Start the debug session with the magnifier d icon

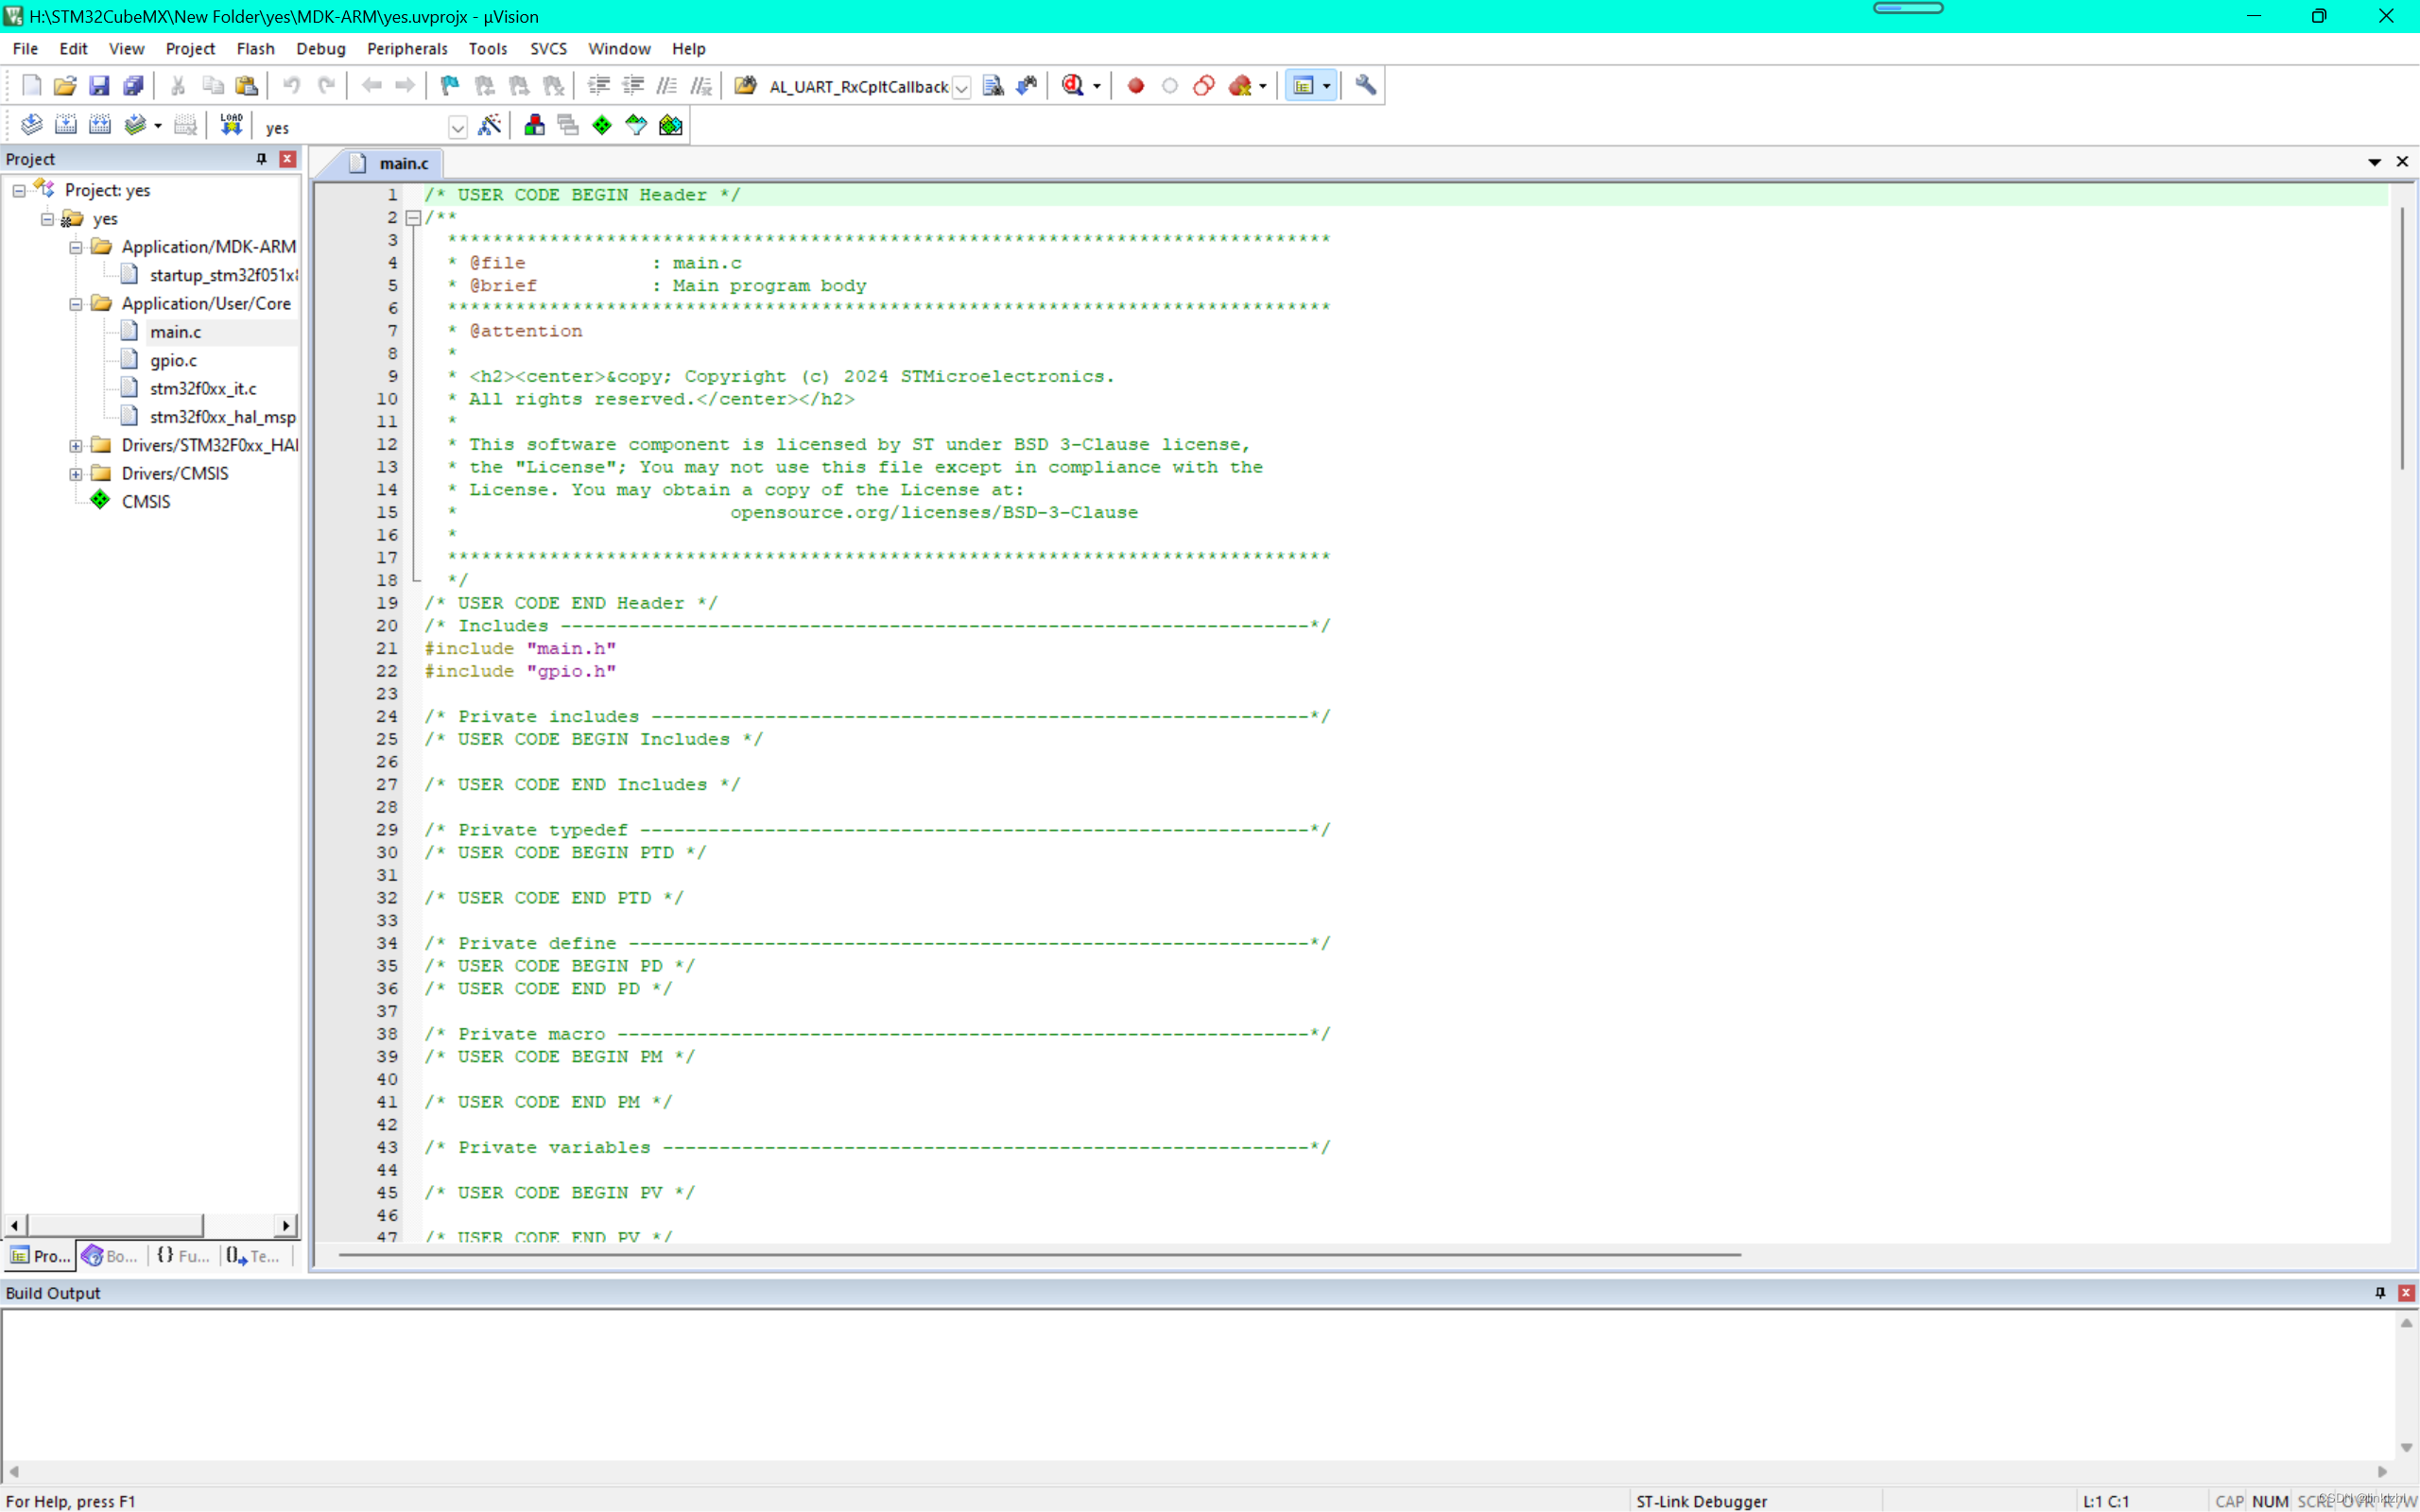click(1072, 86)
